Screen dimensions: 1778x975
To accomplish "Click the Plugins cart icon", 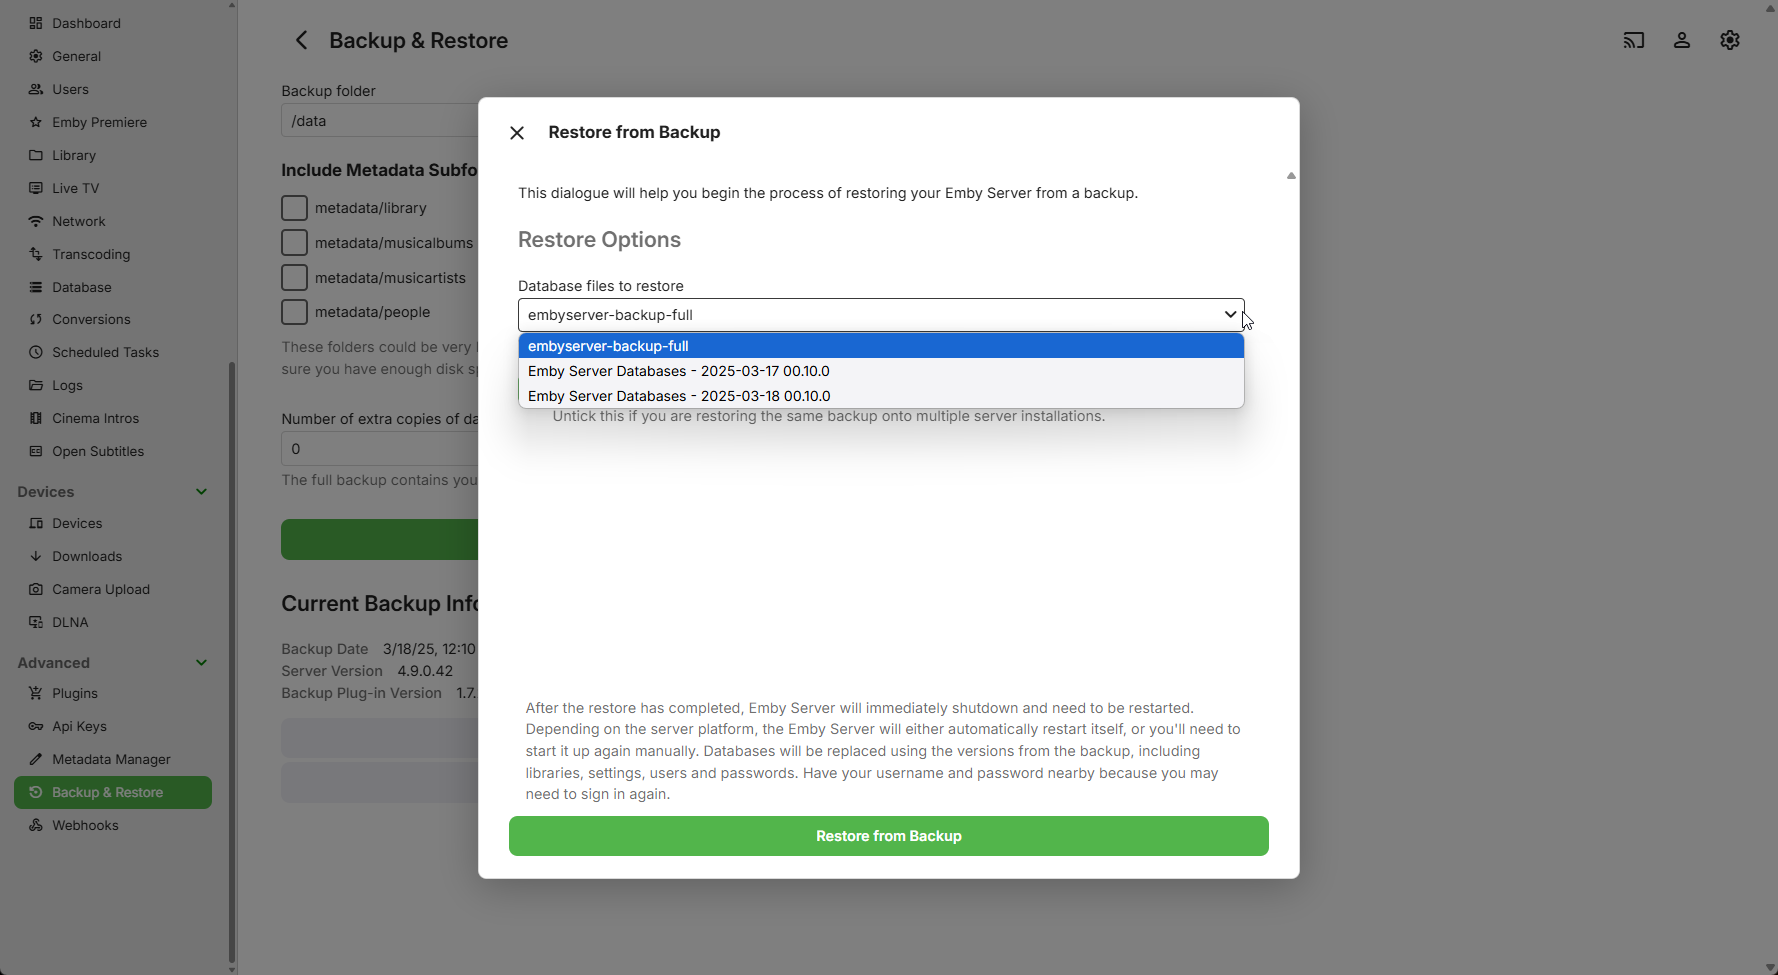I will (36, 693).
